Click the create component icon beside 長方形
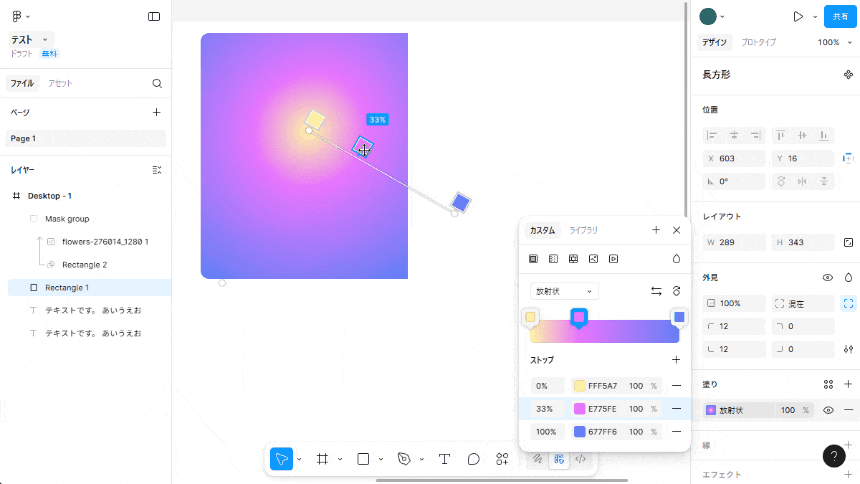This screenshot has height=484, width=860. (x=848, y=75)
